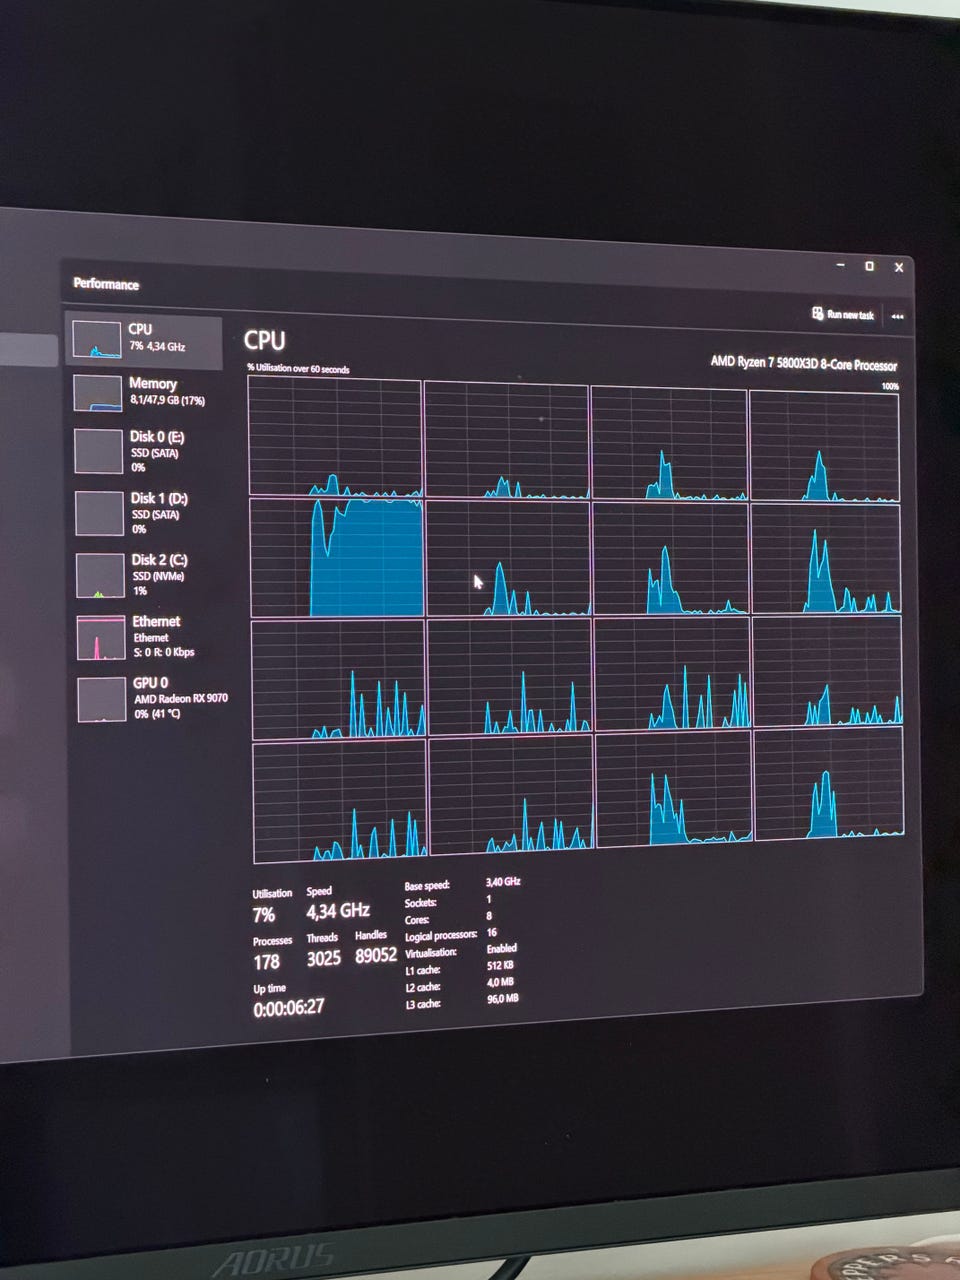Click the Ethernet 'S: 0 R: 0 Kbps' text

[164, 652]
